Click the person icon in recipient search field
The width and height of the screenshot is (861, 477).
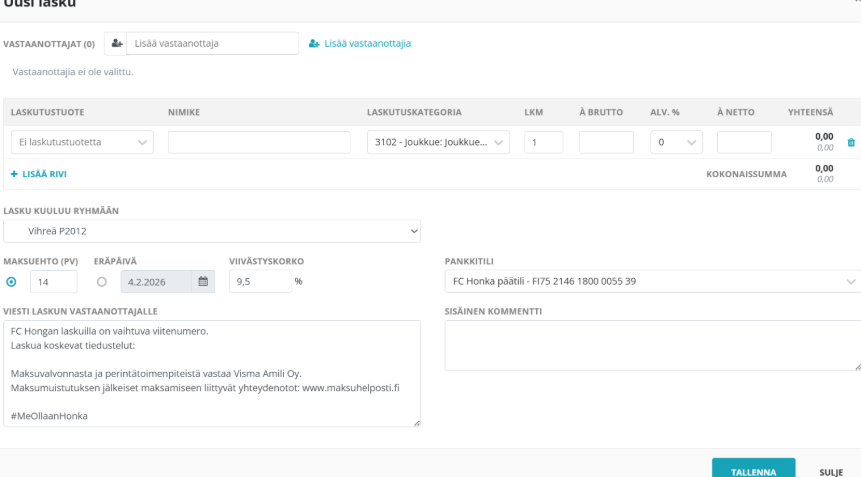pyautogui.click(x=117, y=44)
